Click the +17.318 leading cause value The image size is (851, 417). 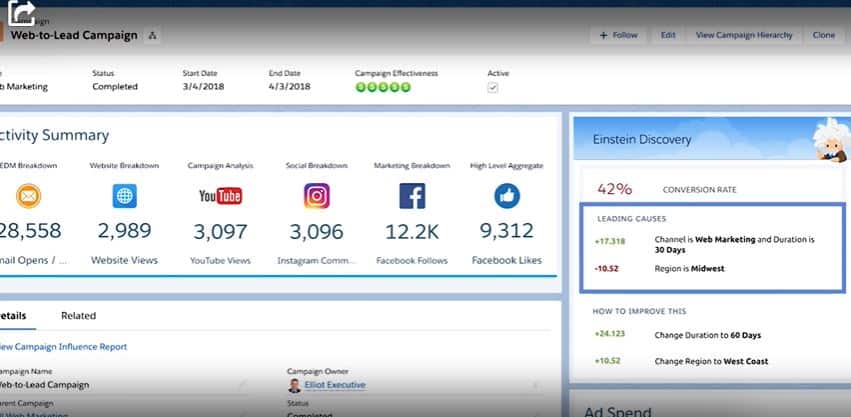tap(610, 241)
